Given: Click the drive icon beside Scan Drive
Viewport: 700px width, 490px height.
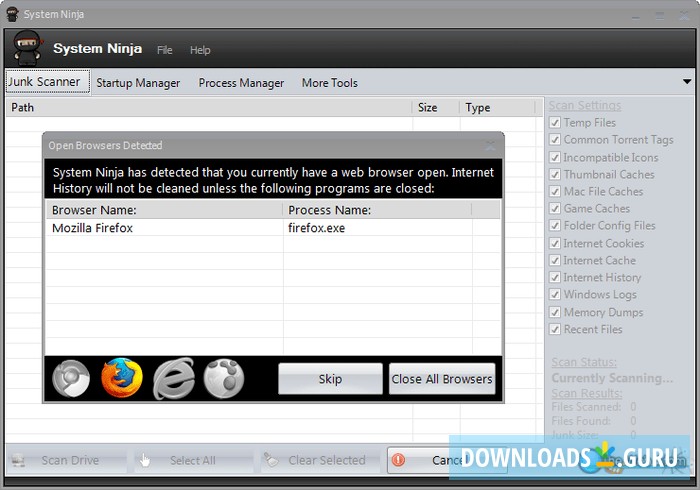Looking at the screenshot, I should click(18, 460).
